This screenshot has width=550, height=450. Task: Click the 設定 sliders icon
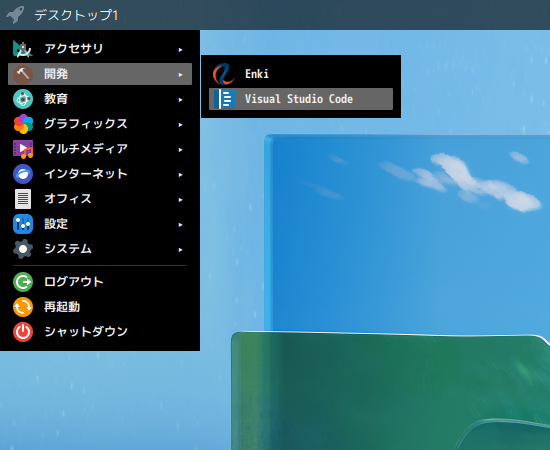tap(23, 224)
